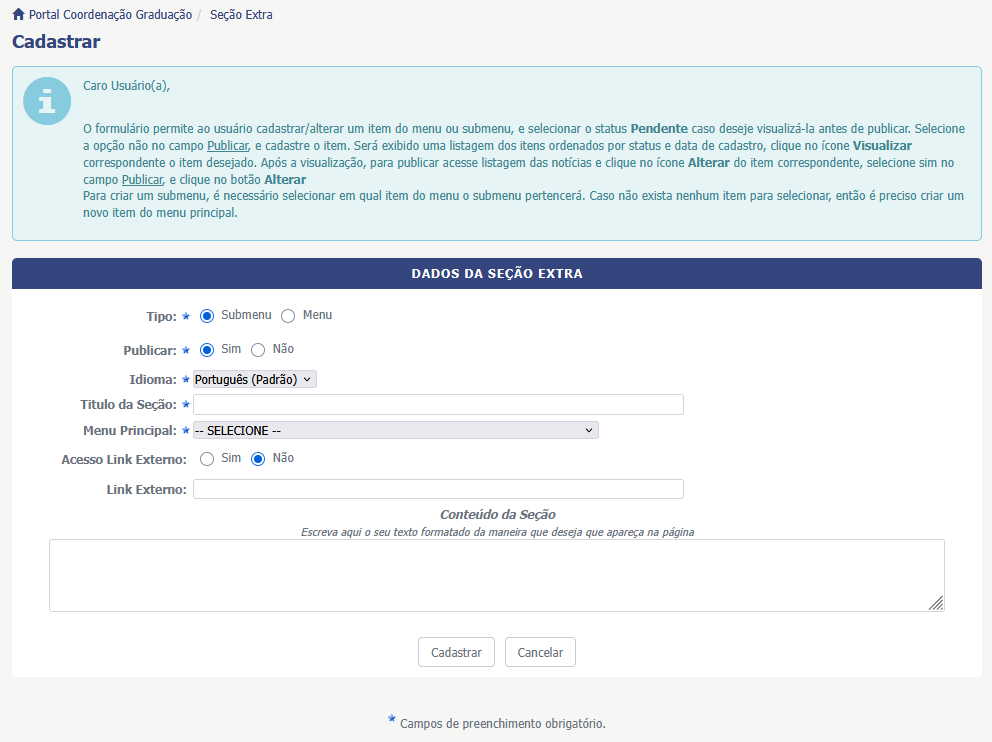This screenshot has width=992, height=742.
Task: Click the 'Link Externo:' label
Action: tap(147, 490)
